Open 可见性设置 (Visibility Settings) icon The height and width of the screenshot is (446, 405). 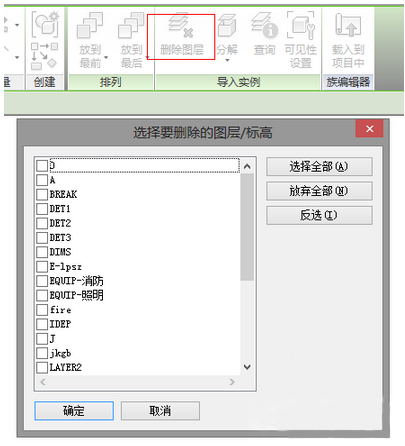pos(300,25)
